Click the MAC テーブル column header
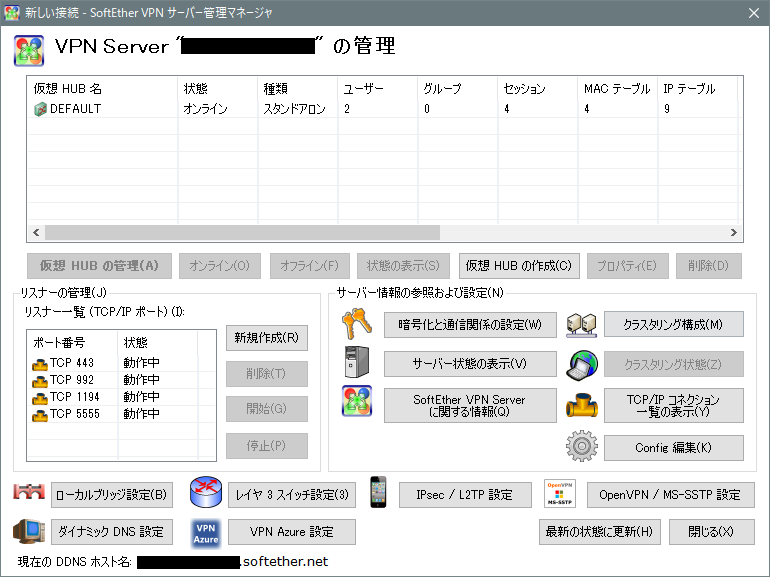Screen dimensions: 770x577 point(618,89)
